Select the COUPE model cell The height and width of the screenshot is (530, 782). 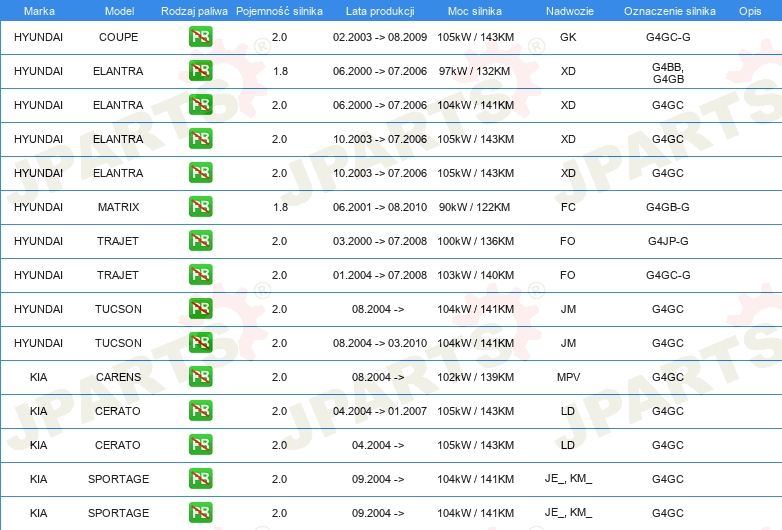click(119, 37)
